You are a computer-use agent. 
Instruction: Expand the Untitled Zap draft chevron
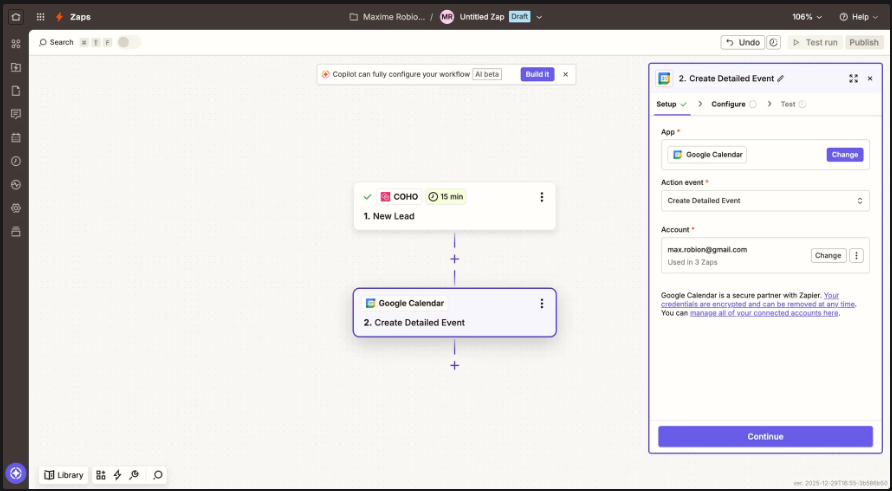click(540, 17)
